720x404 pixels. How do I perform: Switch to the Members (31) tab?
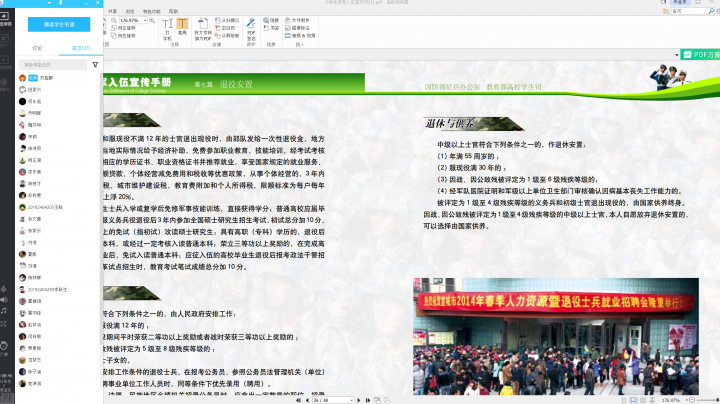point(81,47)
